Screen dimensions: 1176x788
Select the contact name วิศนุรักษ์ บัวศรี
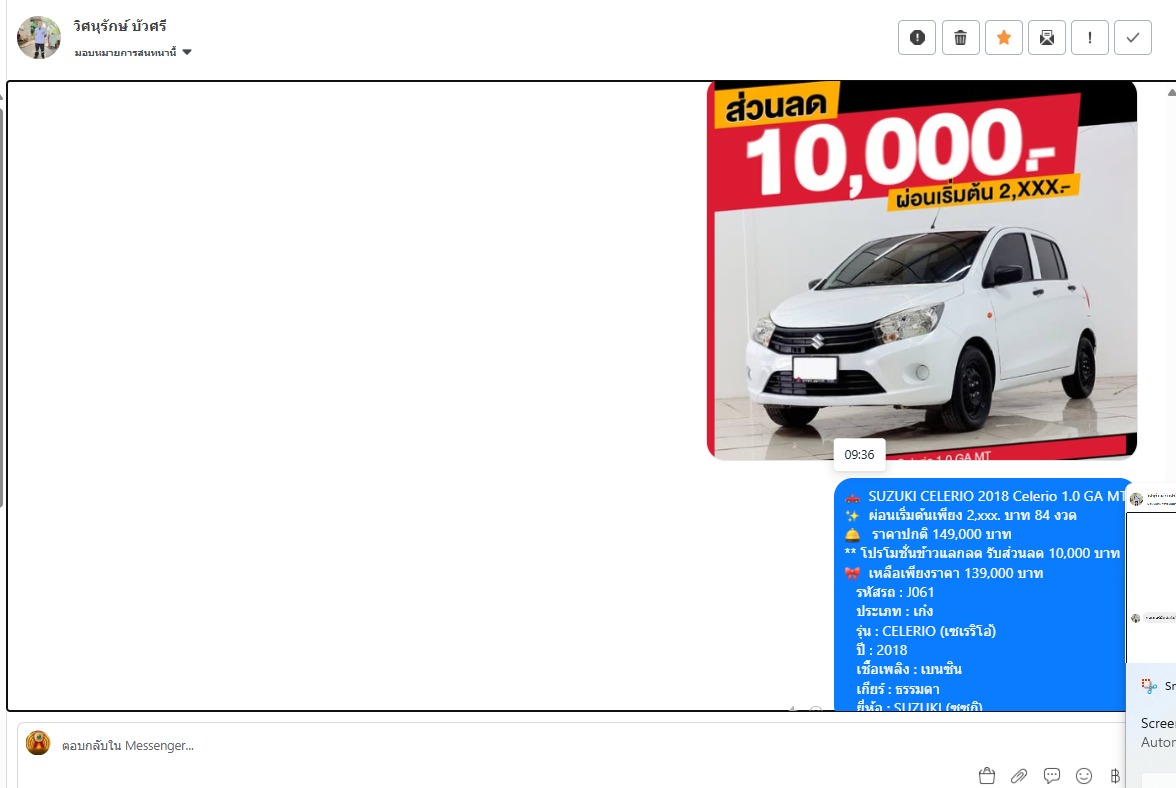[x=120, y=26]
